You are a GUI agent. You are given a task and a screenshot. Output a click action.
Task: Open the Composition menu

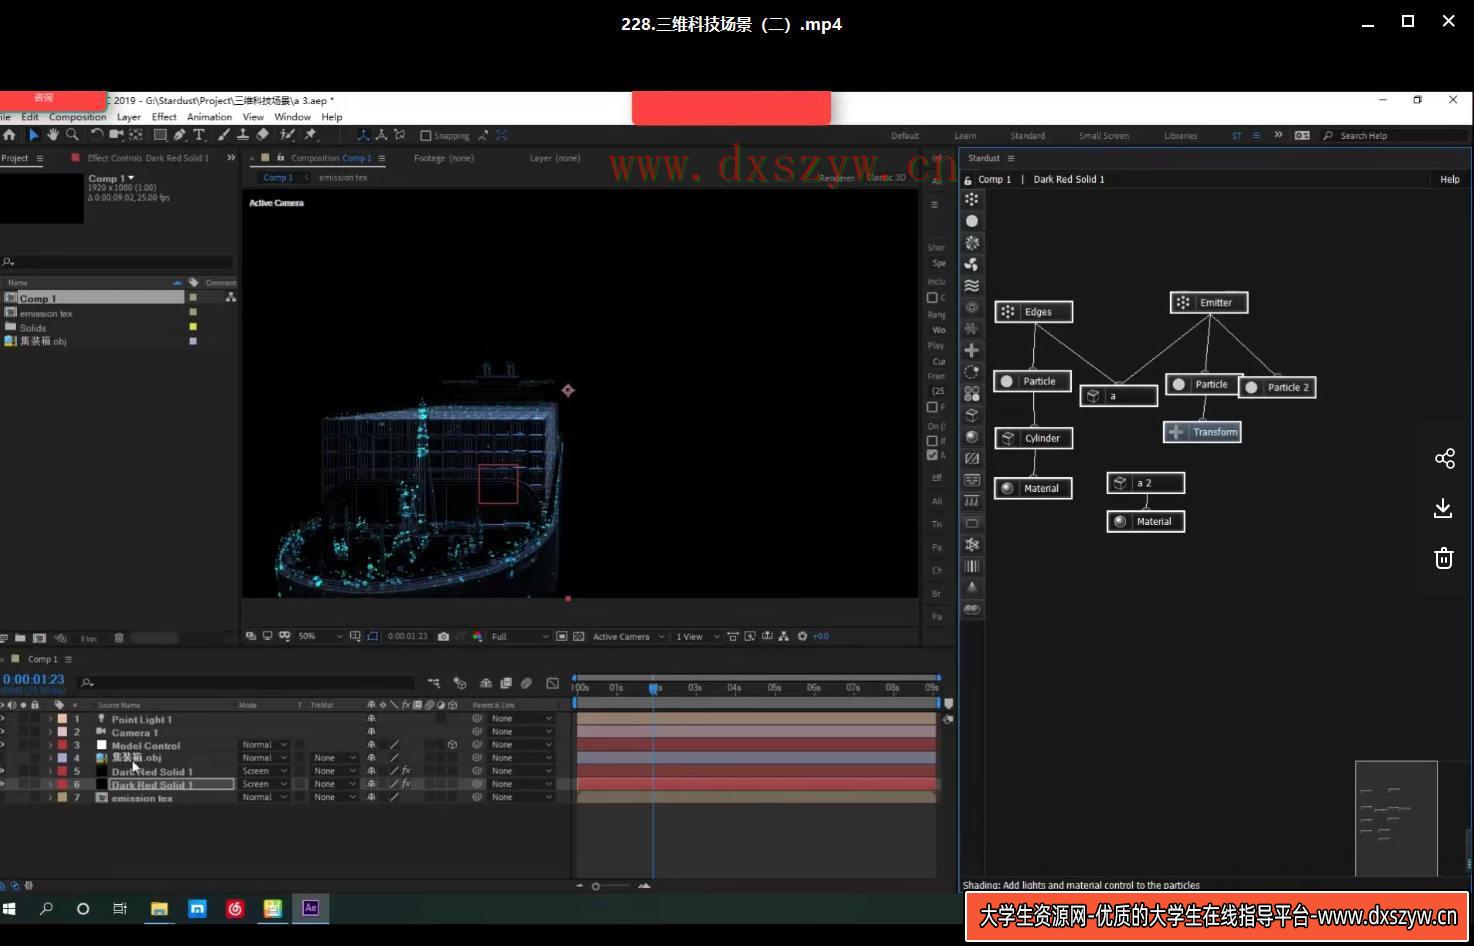77,117
